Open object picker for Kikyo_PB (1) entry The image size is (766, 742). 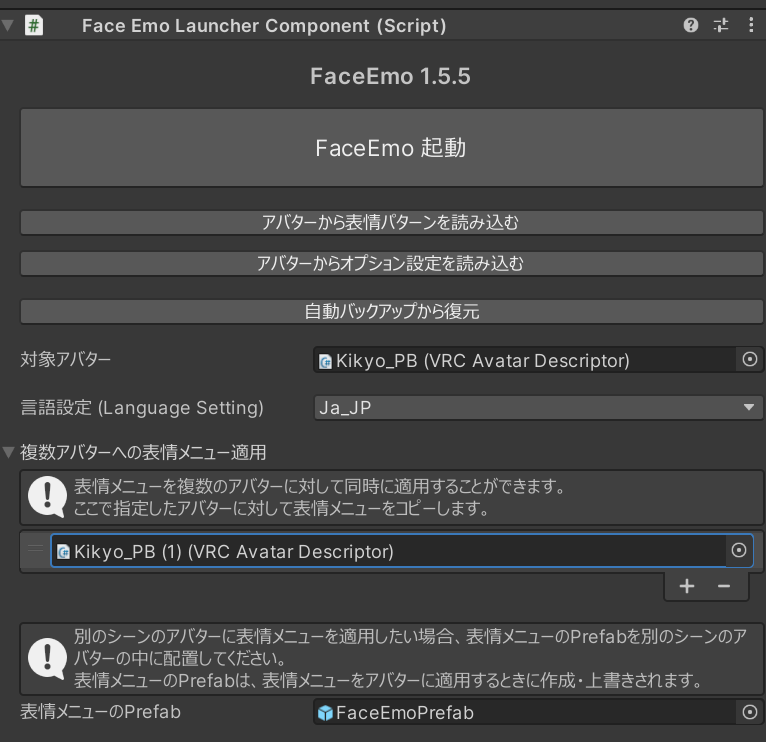[x=739, y=551]
